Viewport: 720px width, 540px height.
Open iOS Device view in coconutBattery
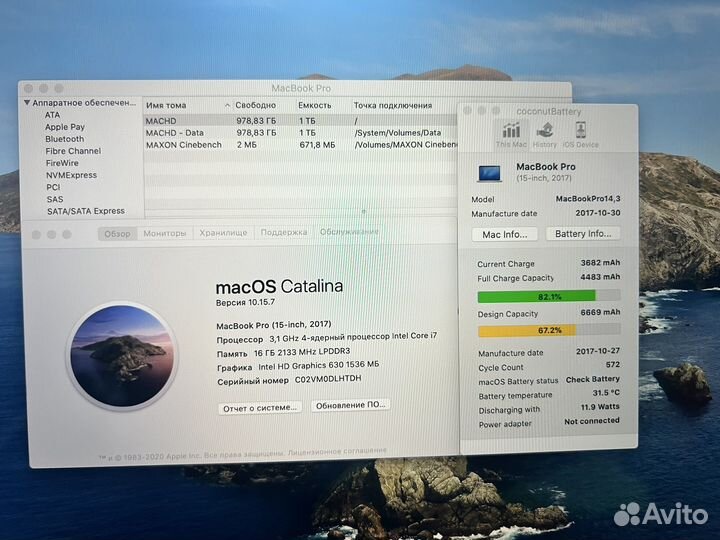580,134
